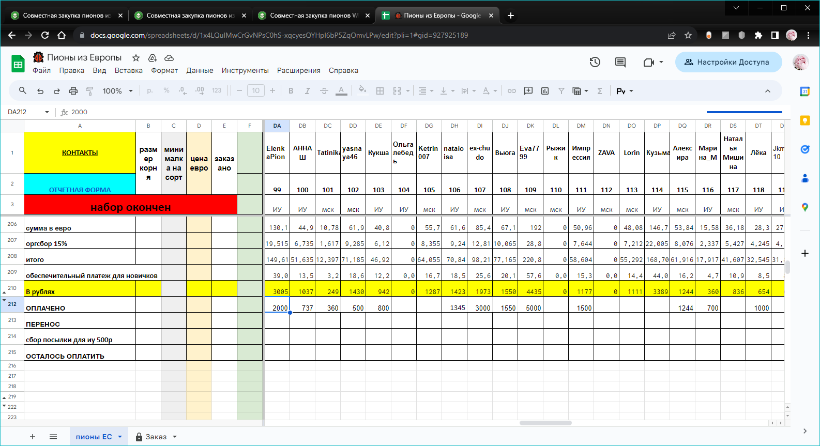Click the Google Sheets home logo
The height and width of the screenshot is (446, 820).
tap(17, 62)
